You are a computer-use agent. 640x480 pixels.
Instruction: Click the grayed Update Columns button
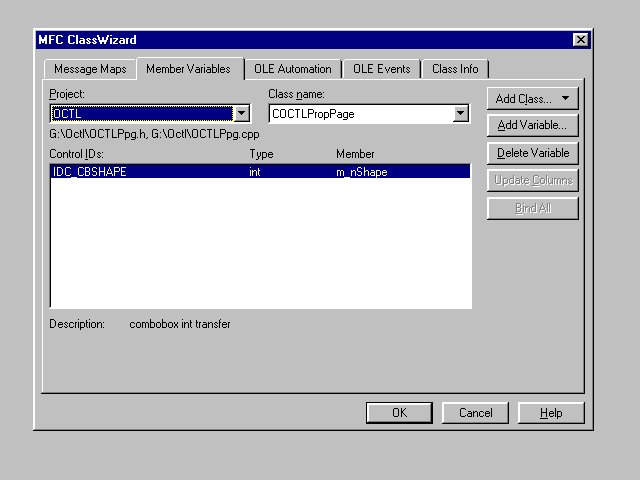point(532,181)
